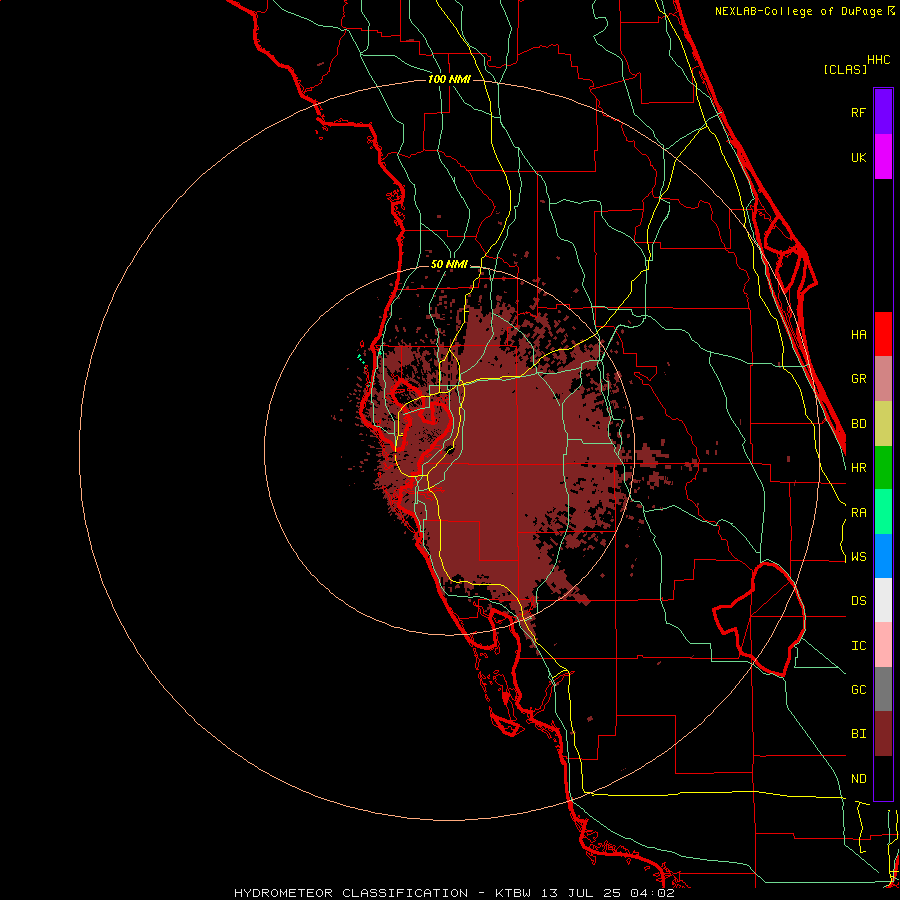The width and height of the screenshot is (900, 900).
Task: Click the GC legend label
Action: tap(858, 690)
